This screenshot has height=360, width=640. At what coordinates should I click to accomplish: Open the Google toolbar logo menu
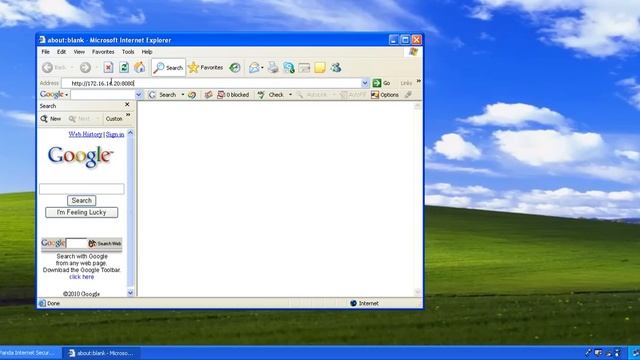pos(54,95)
